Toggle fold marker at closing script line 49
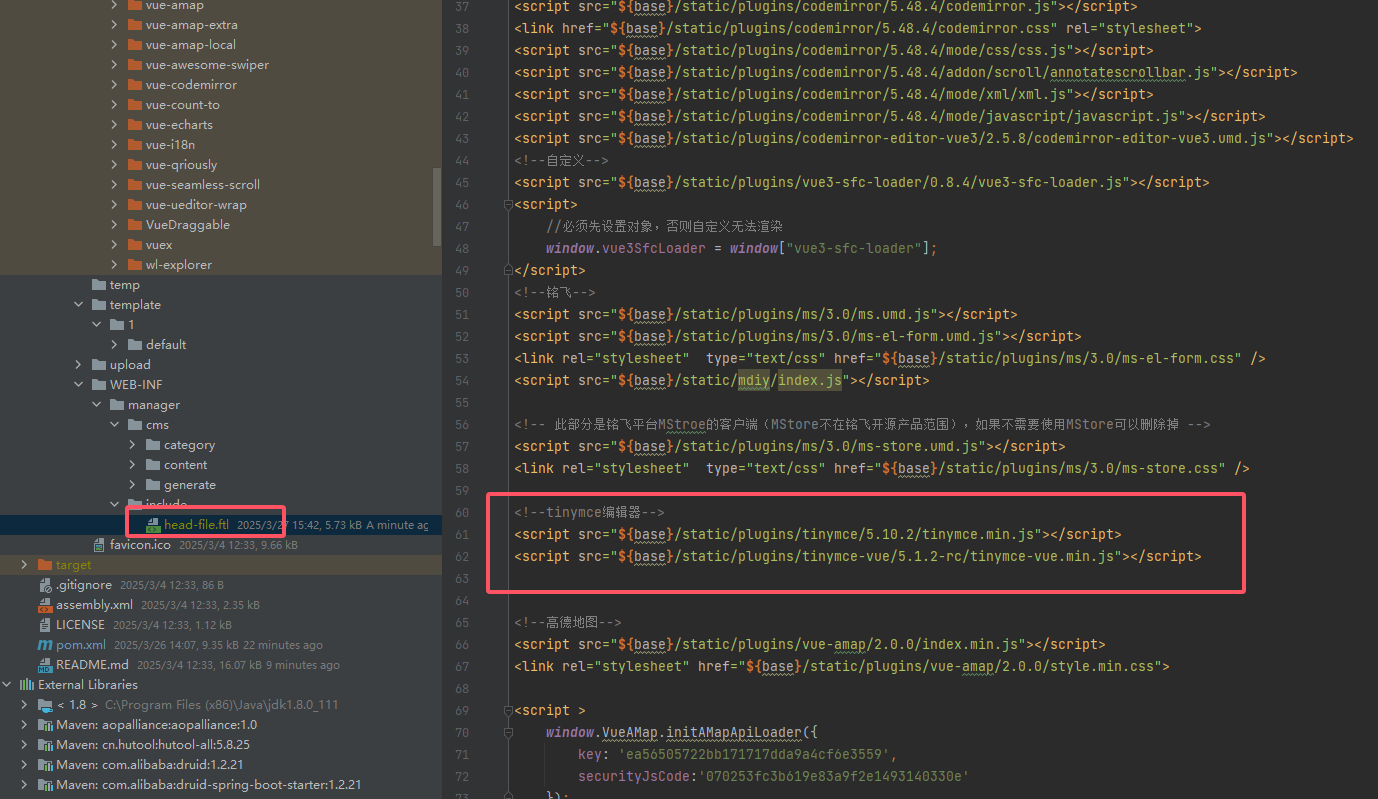The image size is (1378, 799). [x=507, y=270]
